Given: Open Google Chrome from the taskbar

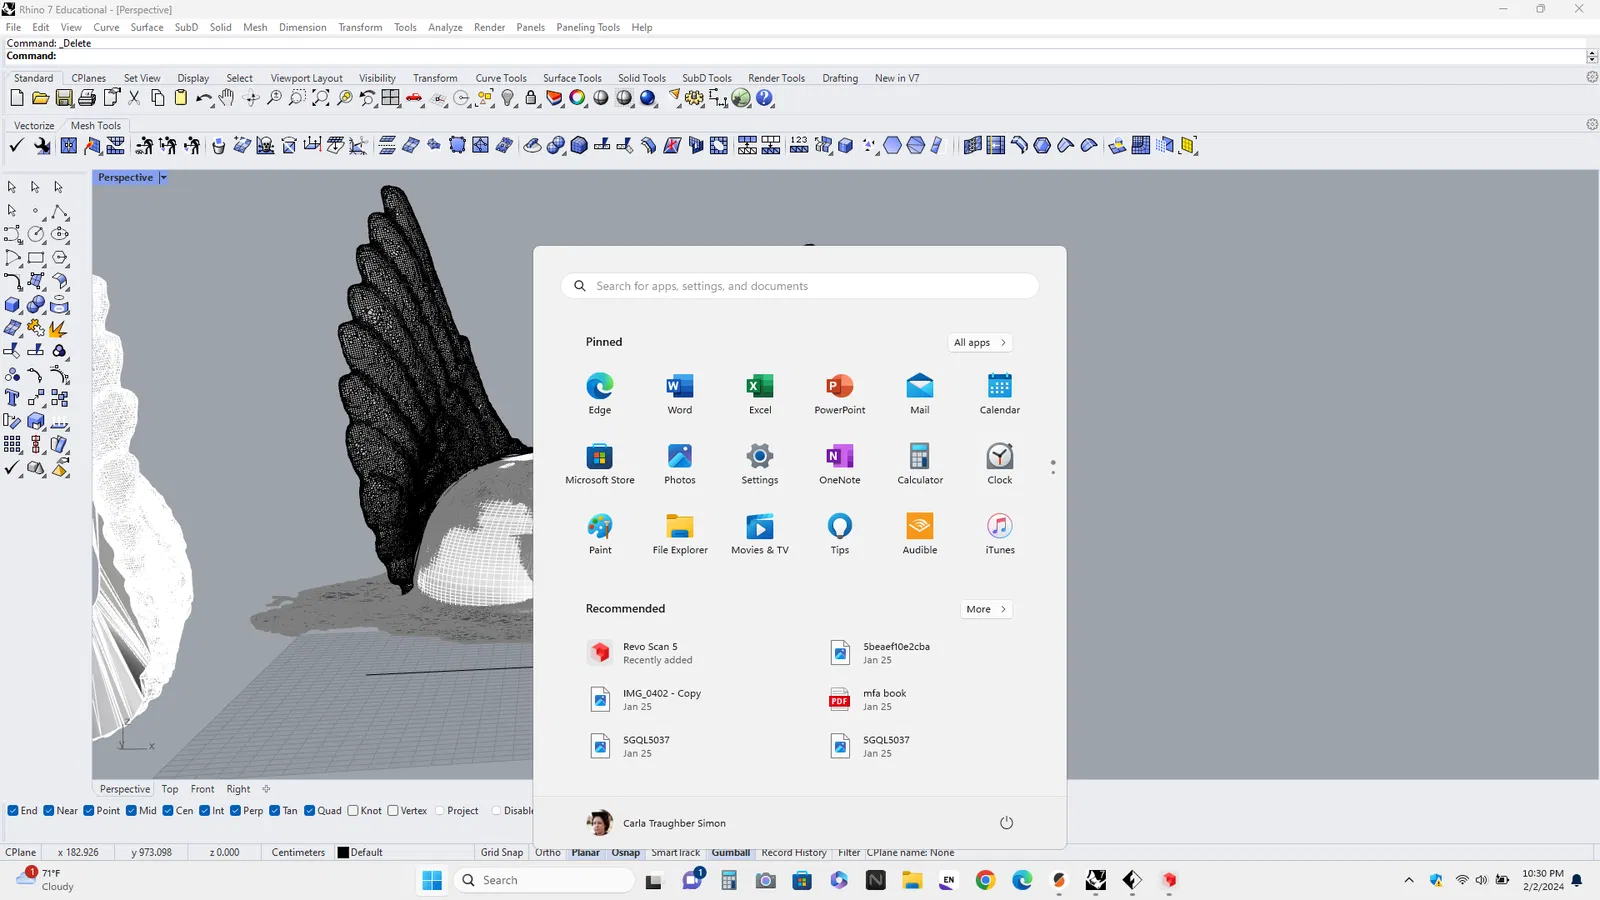Looking at the screenshot, I should click(x=986, y=880).
